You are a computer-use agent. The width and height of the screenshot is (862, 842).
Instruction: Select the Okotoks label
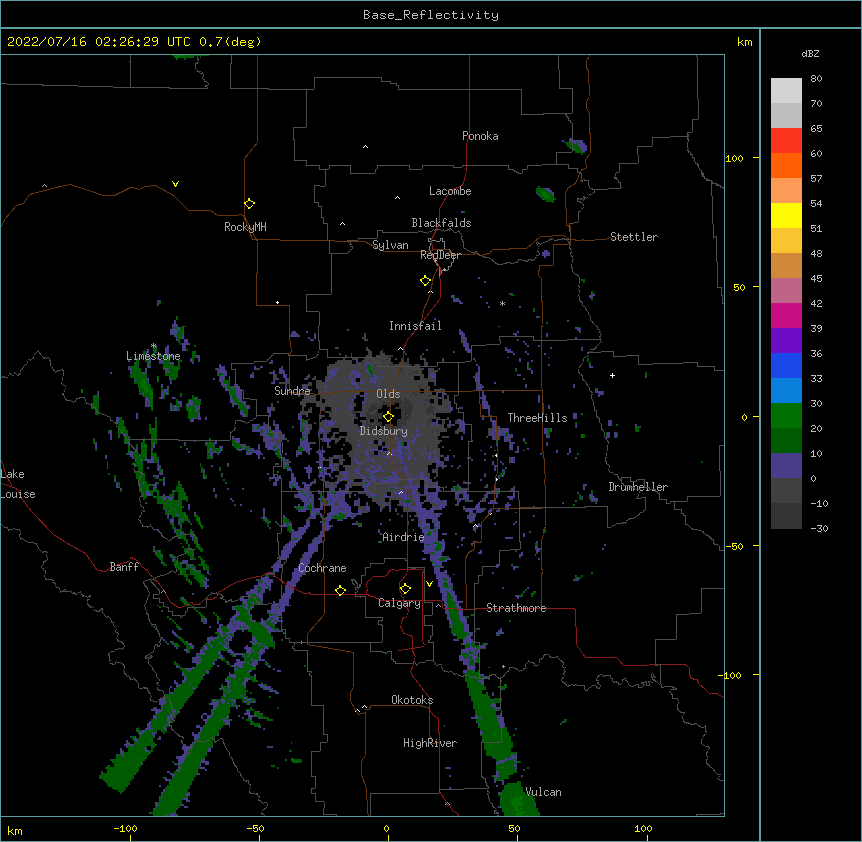[x=412, y=700]
